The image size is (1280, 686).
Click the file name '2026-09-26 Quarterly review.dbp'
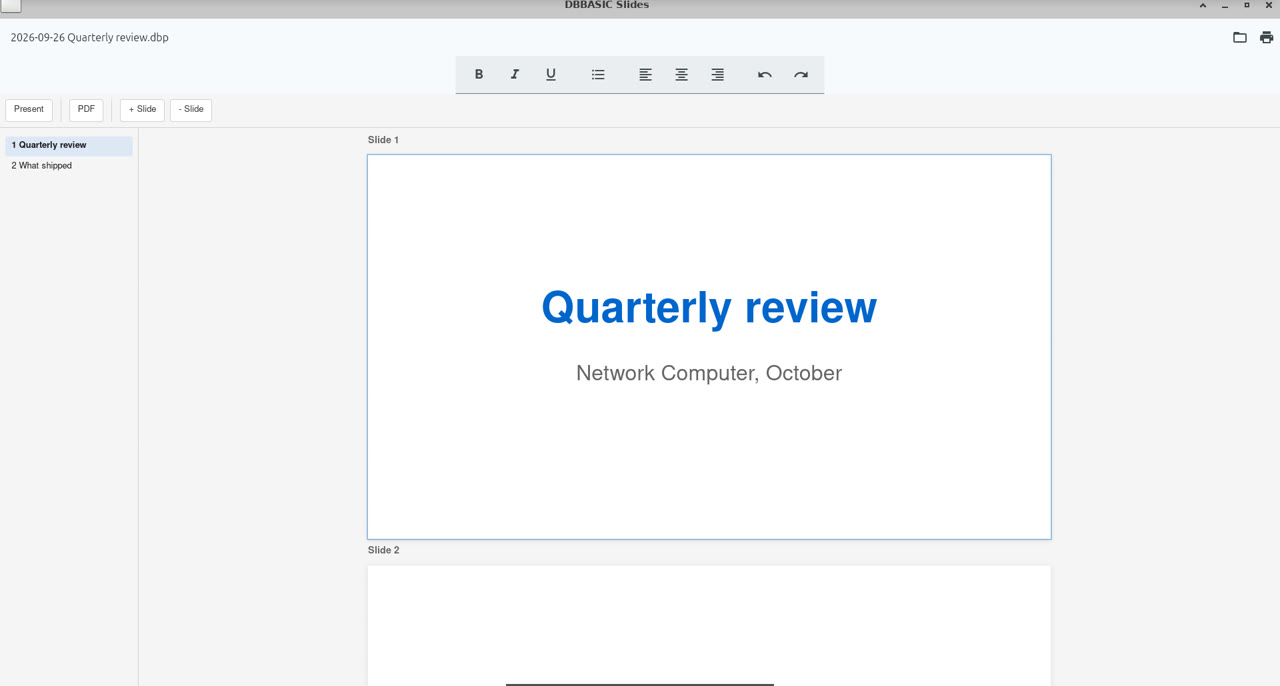90,37
